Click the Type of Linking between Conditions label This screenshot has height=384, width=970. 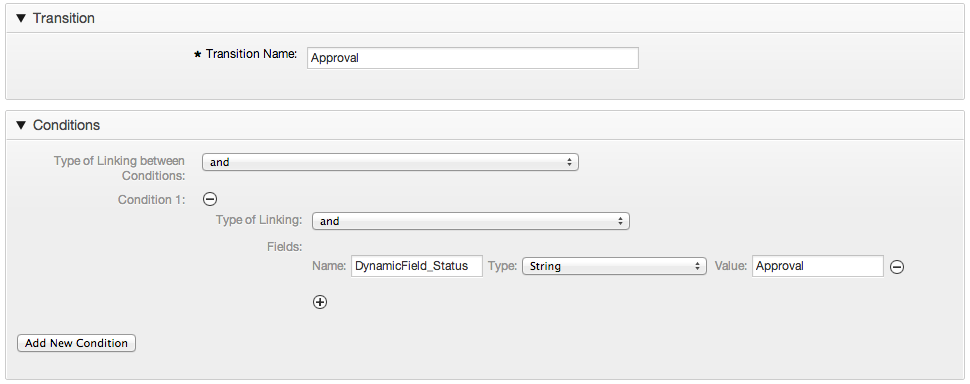click(x=119, y=168)
